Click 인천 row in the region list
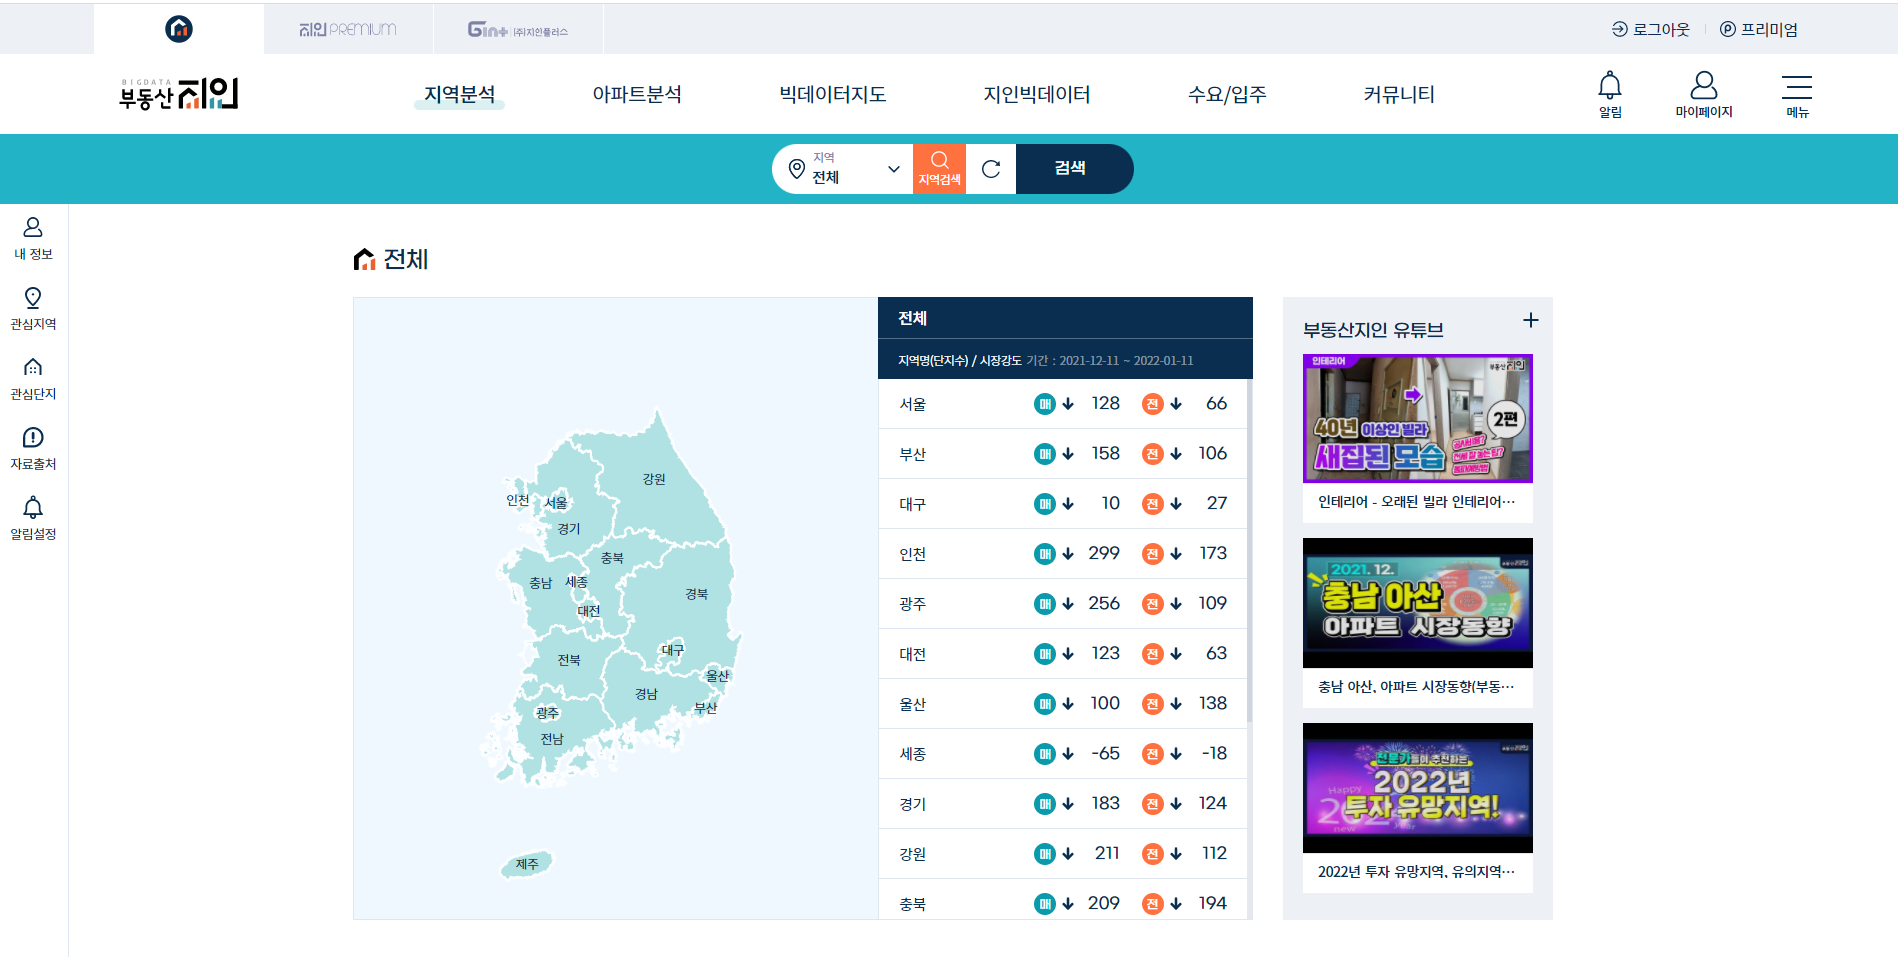Screen dimensions: 1898x957 (1063, 554)
